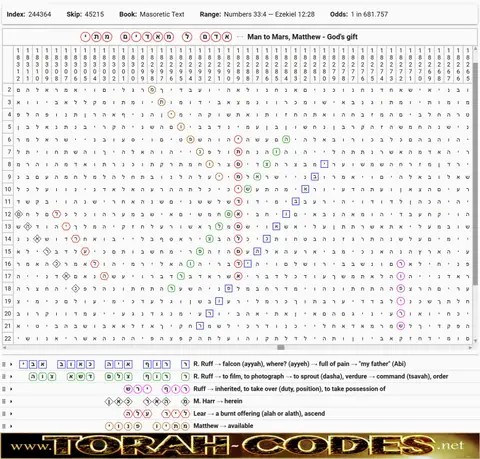Grab the drag handle of the 'Ruff → inherited' row

[4, 389]
